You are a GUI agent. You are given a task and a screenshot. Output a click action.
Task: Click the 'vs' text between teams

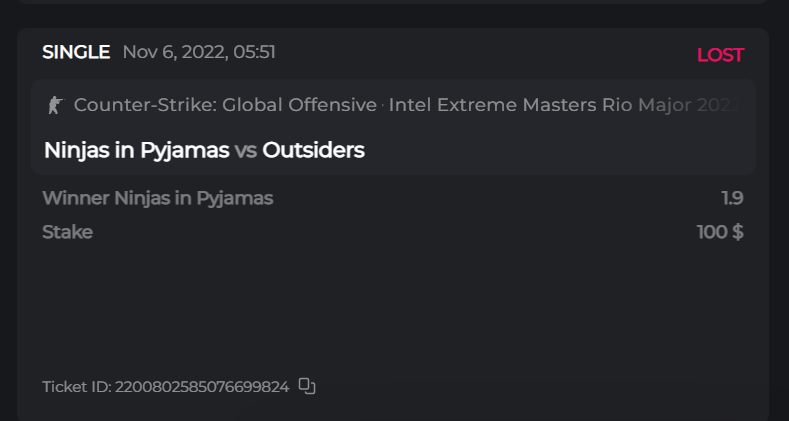coord(246,151)
